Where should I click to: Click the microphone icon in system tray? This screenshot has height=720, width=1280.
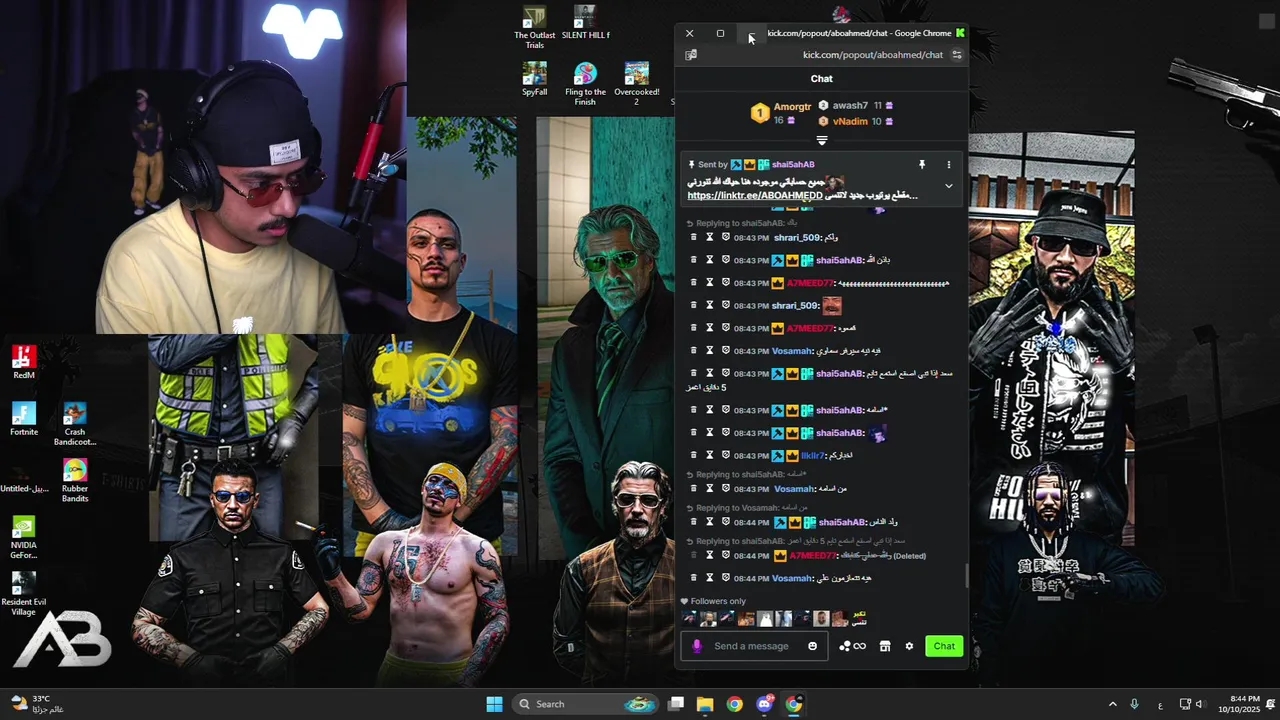1134,704
